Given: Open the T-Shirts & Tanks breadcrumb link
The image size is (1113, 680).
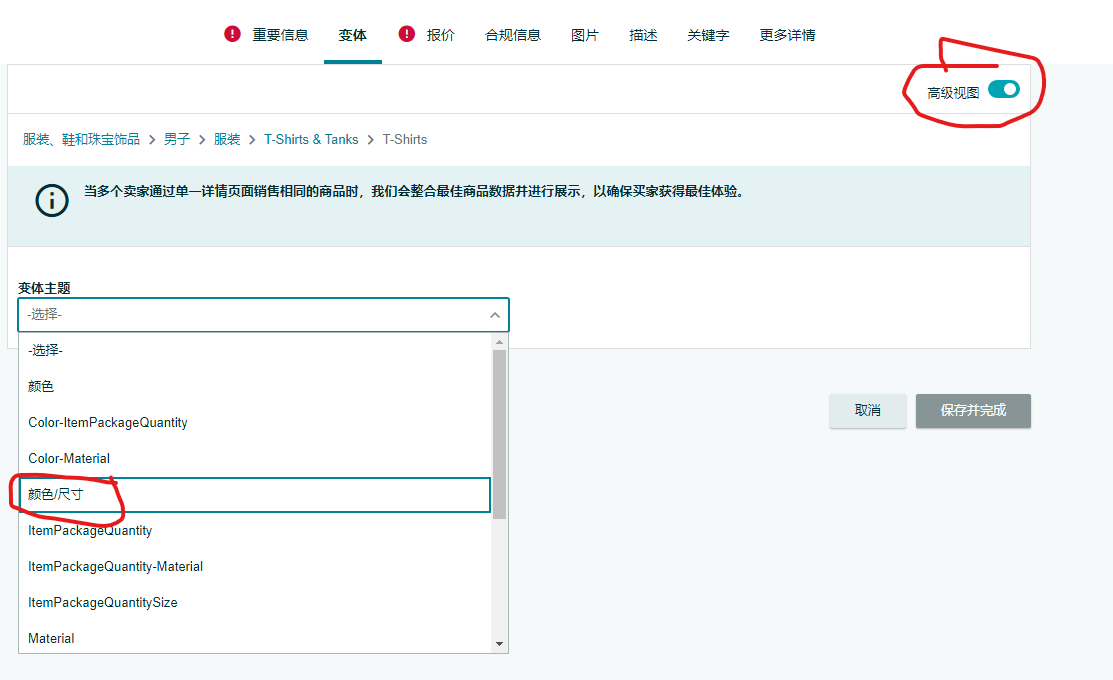Looking at the screenshot, I should pyautogui.click(x=311, y=139).
